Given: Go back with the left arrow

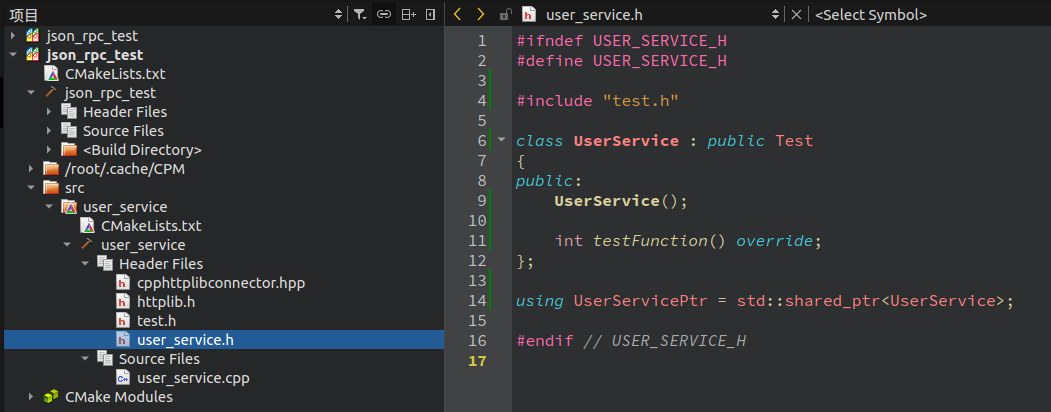Looking at the screenshot, I should [457, 14].
